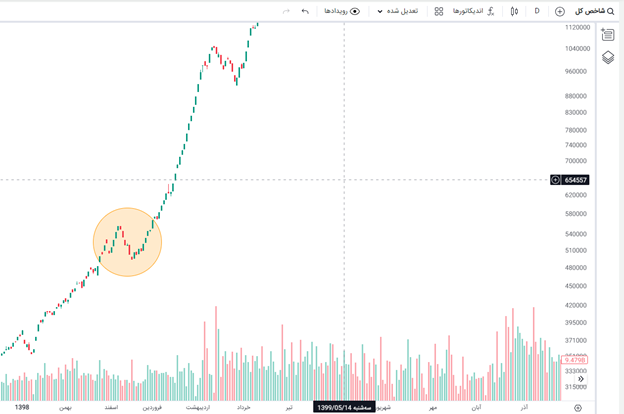Open the D timeframe interval selector

(x=537, y=11)
